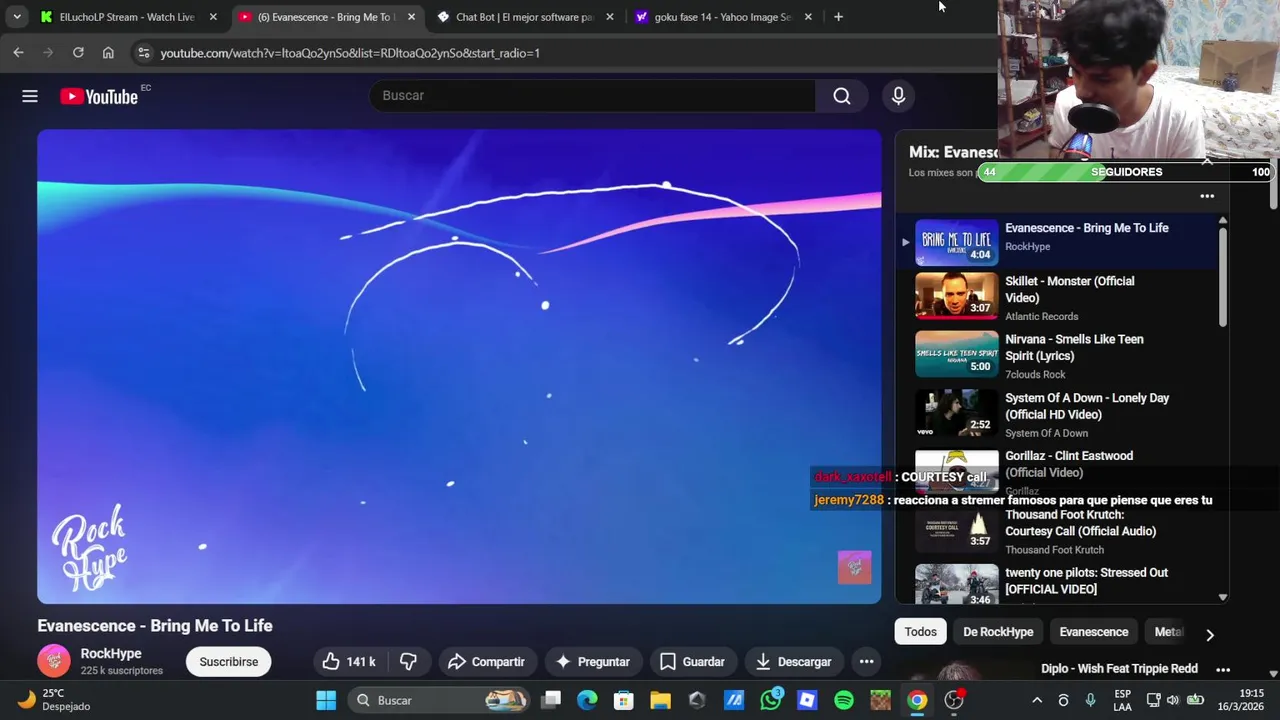
Task: Open the OBS Studio taskbar icon
Action: click(954, 700)
